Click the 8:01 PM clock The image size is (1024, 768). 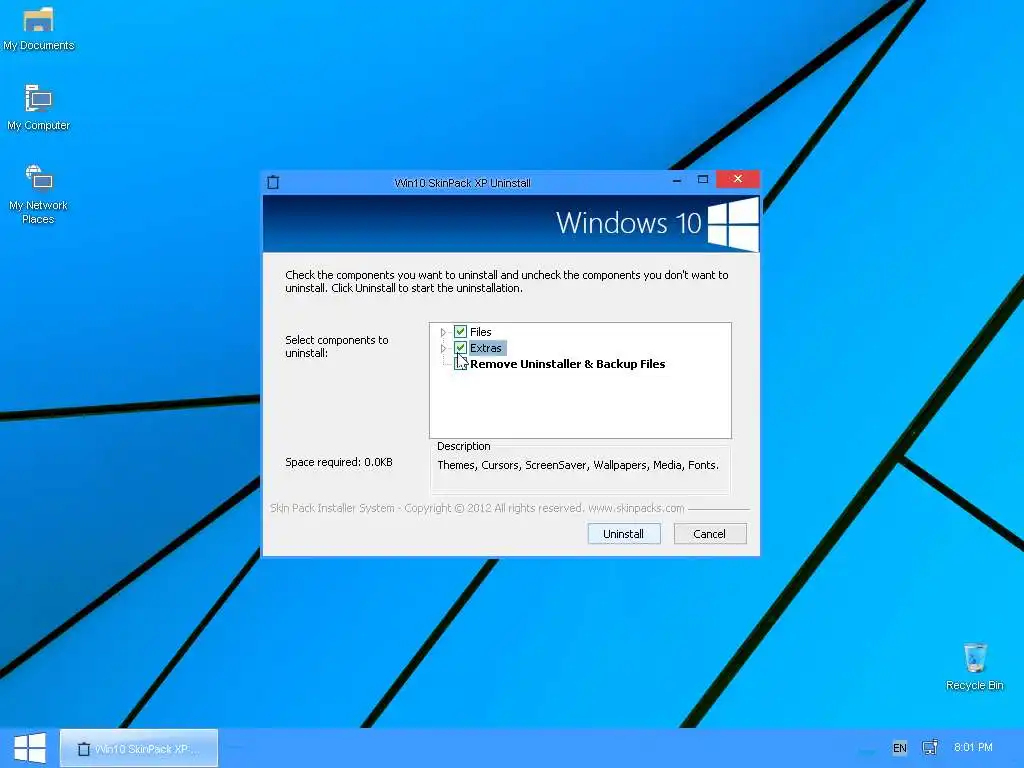tap(973, 747)
